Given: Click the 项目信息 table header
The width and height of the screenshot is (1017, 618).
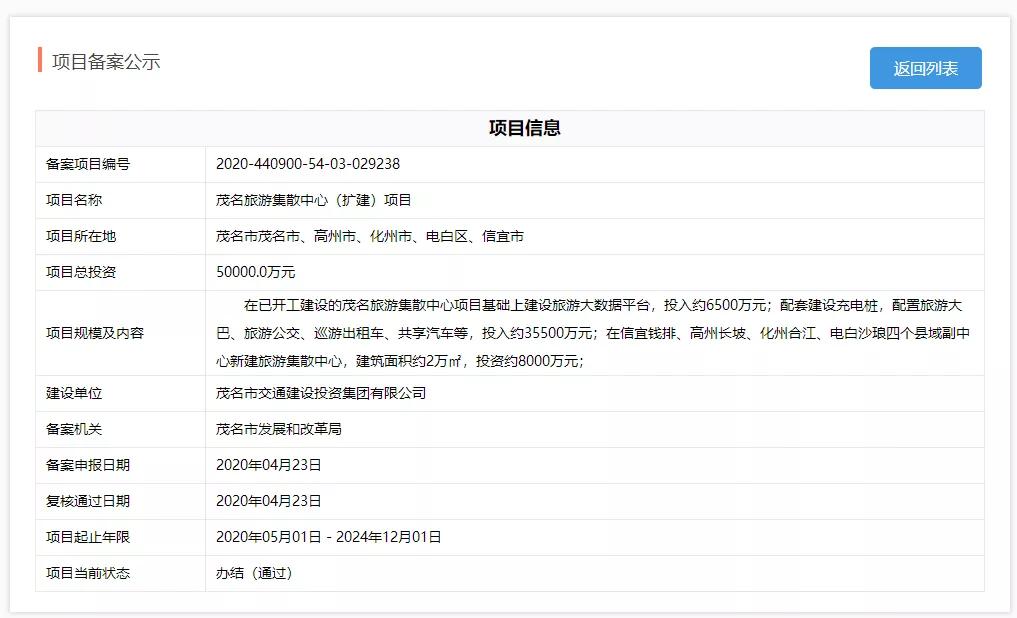Looking at the screenshot, I should coord(510,128).
